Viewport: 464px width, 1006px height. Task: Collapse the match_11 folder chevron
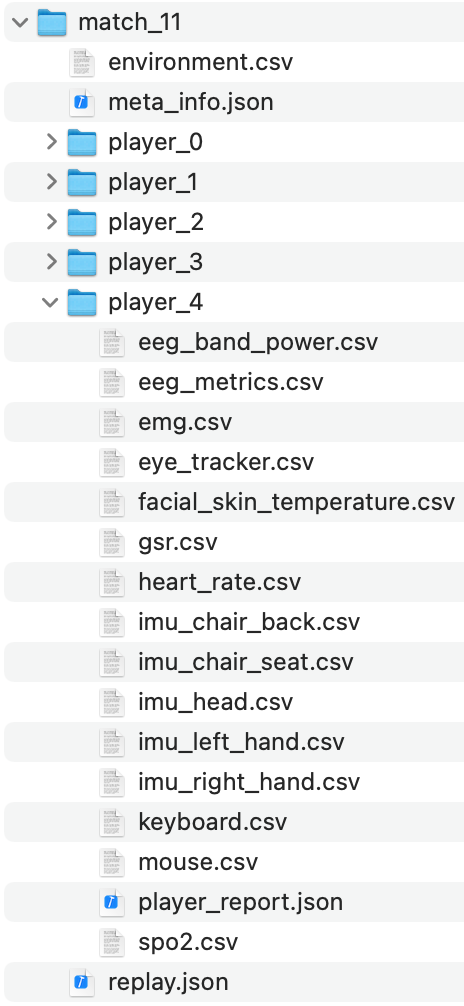[20, 22]
